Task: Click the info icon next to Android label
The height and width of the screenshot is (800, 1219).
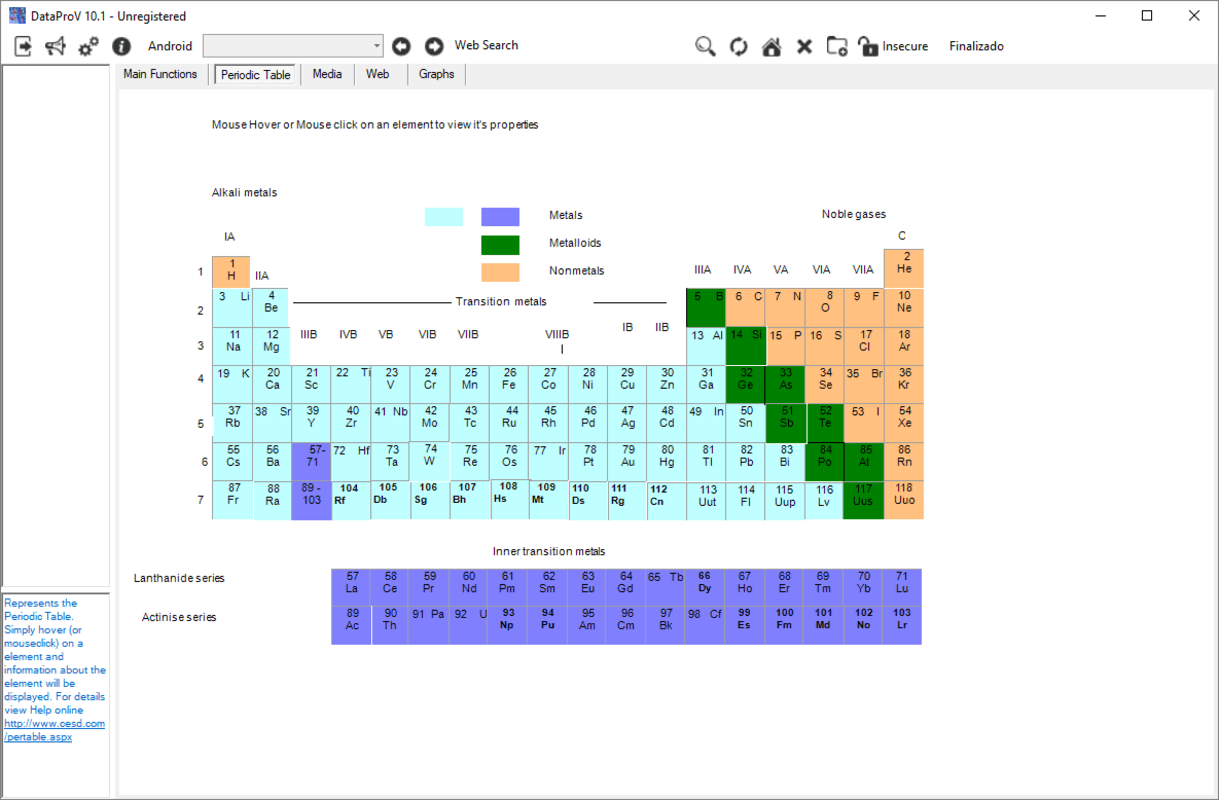Action: click(121, 46)
